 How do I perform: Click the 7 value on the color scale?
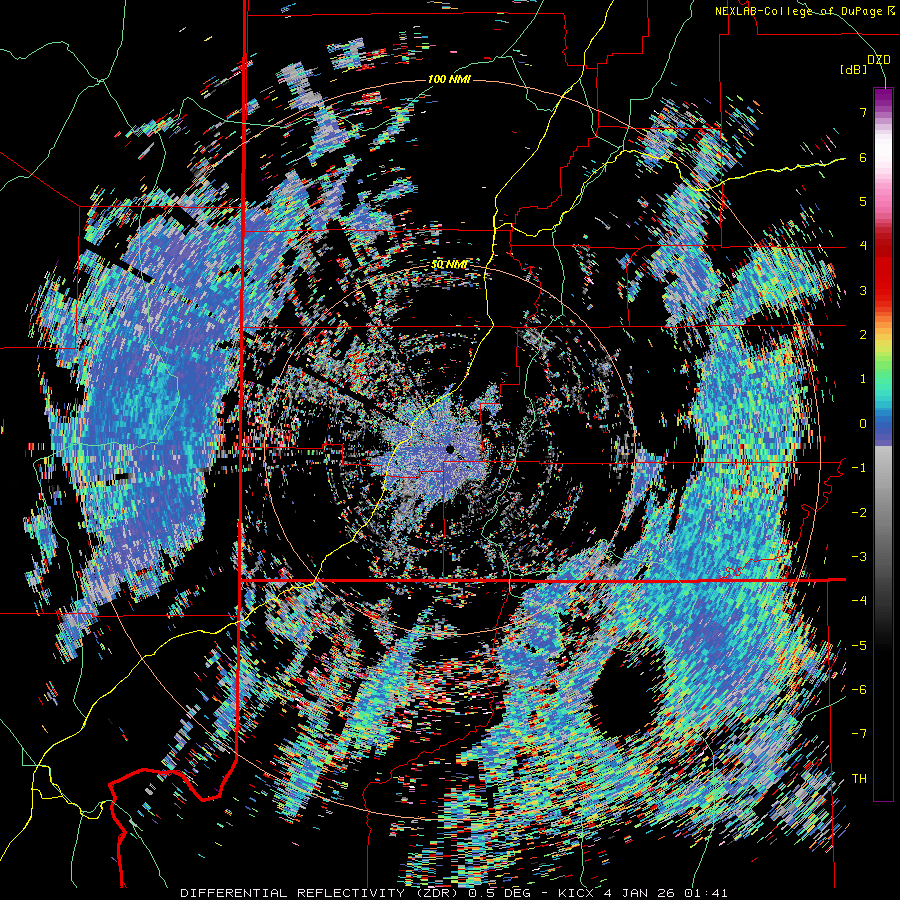[x=863, y=112]
